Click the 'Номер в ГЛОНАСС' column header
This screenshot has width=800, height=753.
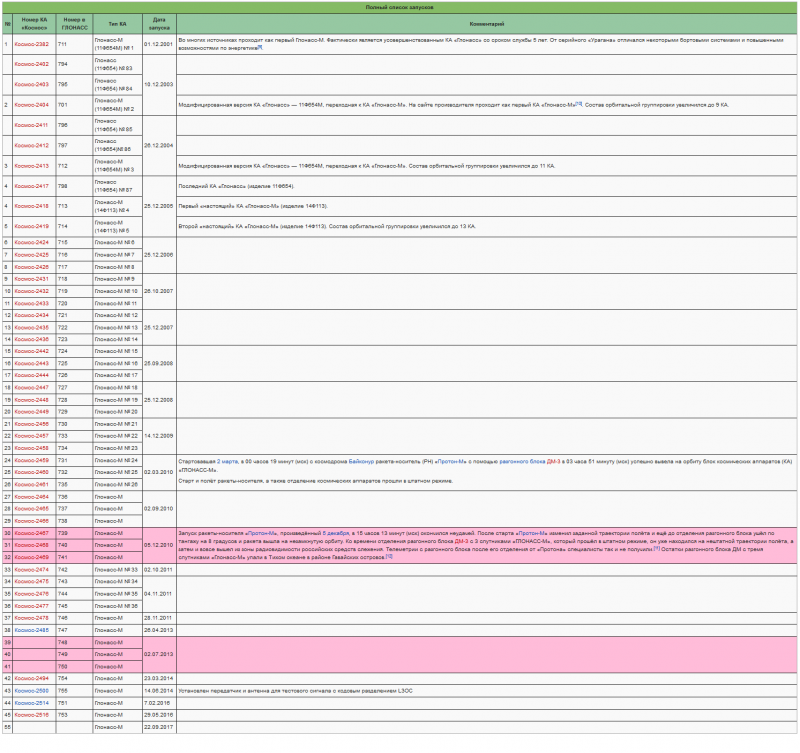point(73,22)
